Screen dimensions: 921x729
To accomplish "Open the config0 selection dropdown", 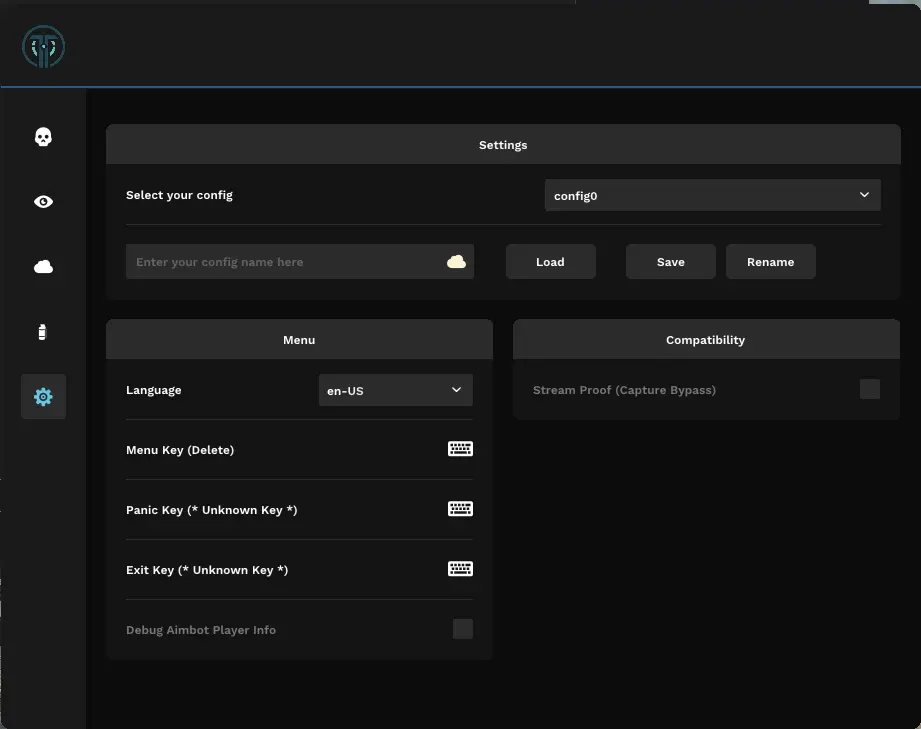I will click(712, 195).
